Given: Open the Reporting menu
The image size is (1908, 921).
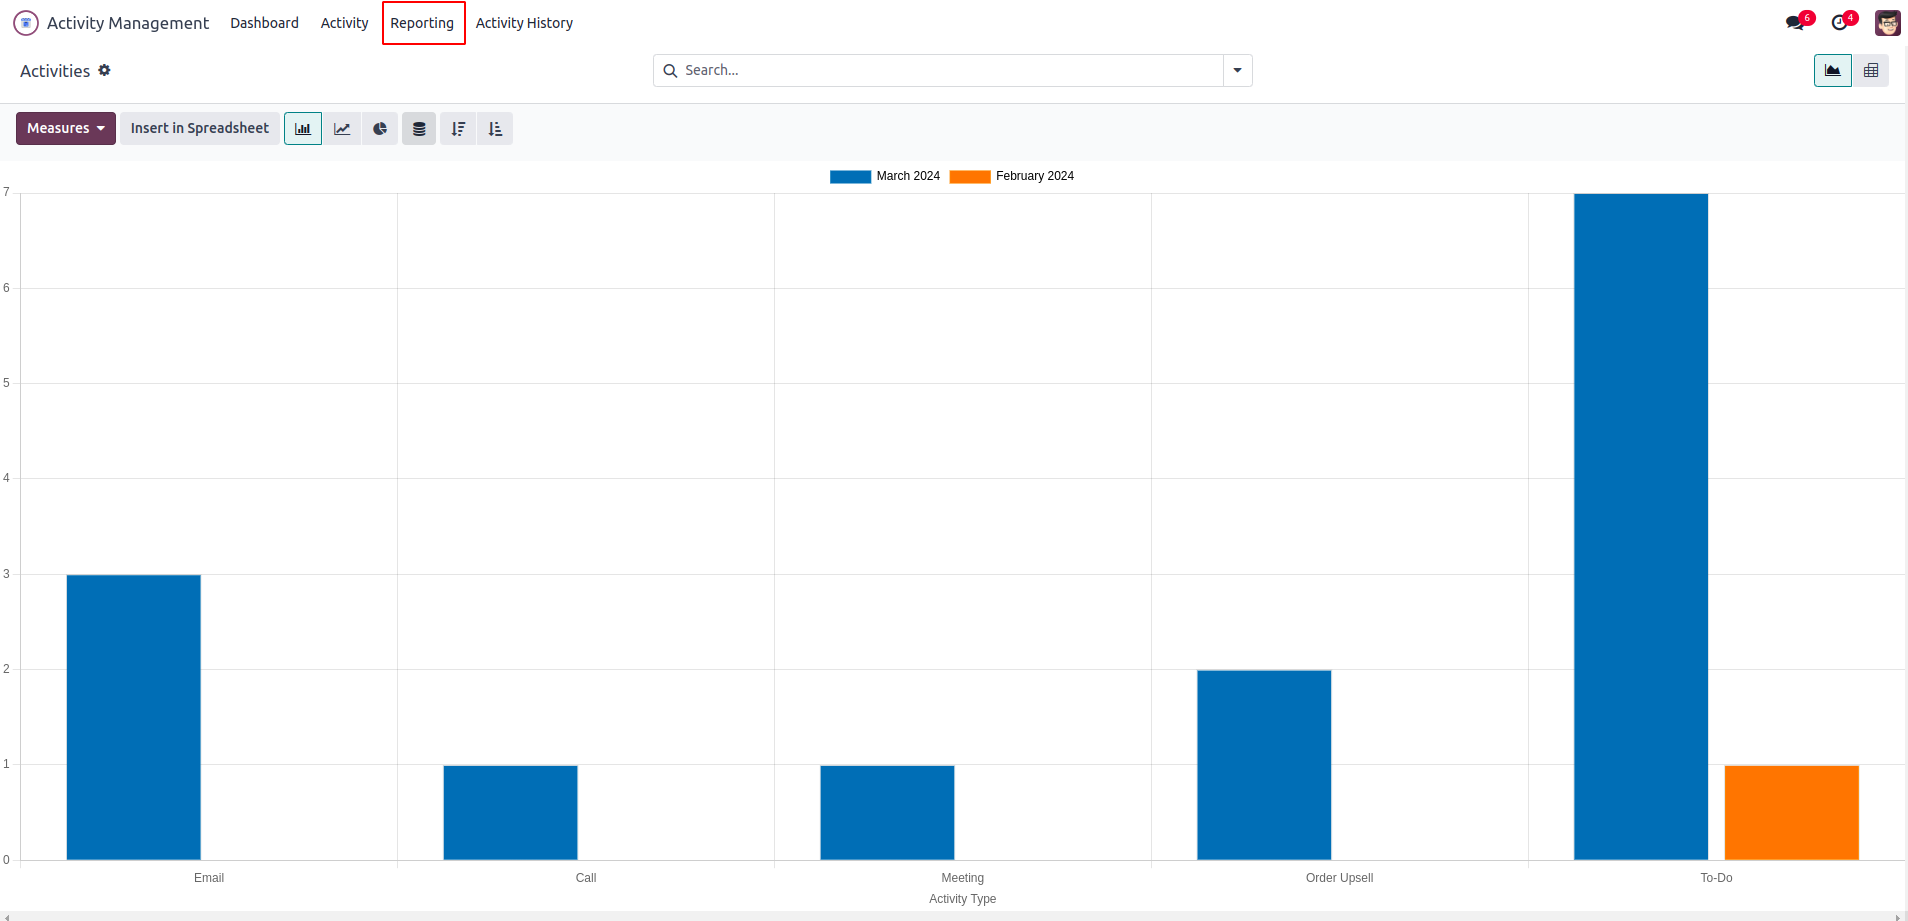Looking at the screenshot, I should [x=422, y=23].
